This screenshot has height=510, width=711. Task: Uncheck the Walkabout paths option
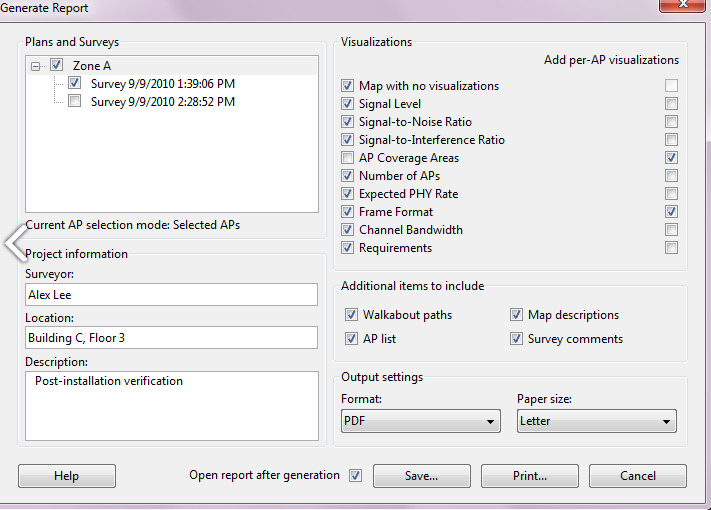point(351,314)
